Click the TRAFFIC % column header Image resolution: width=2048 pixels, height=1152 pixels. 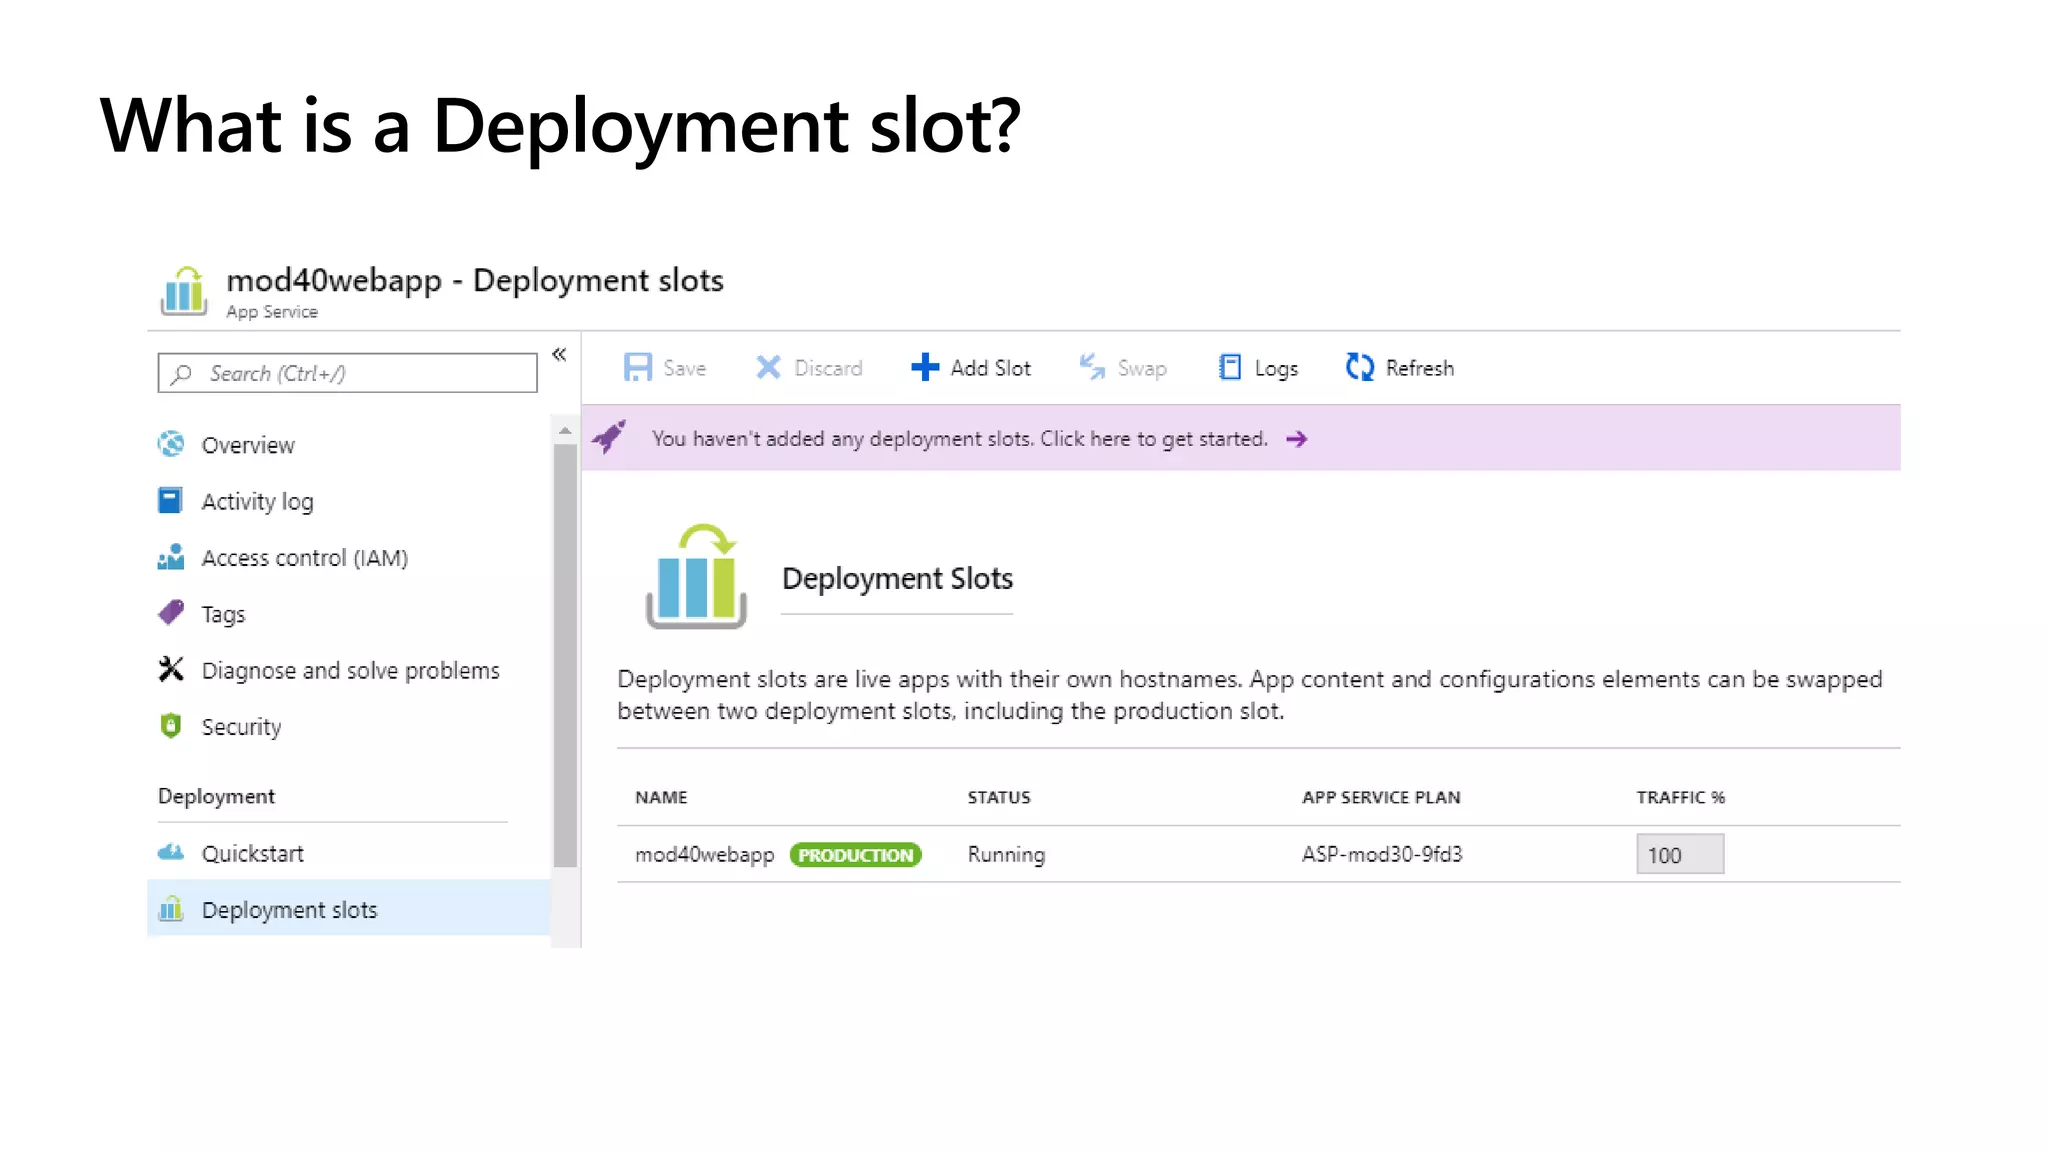click(1680, 797)
